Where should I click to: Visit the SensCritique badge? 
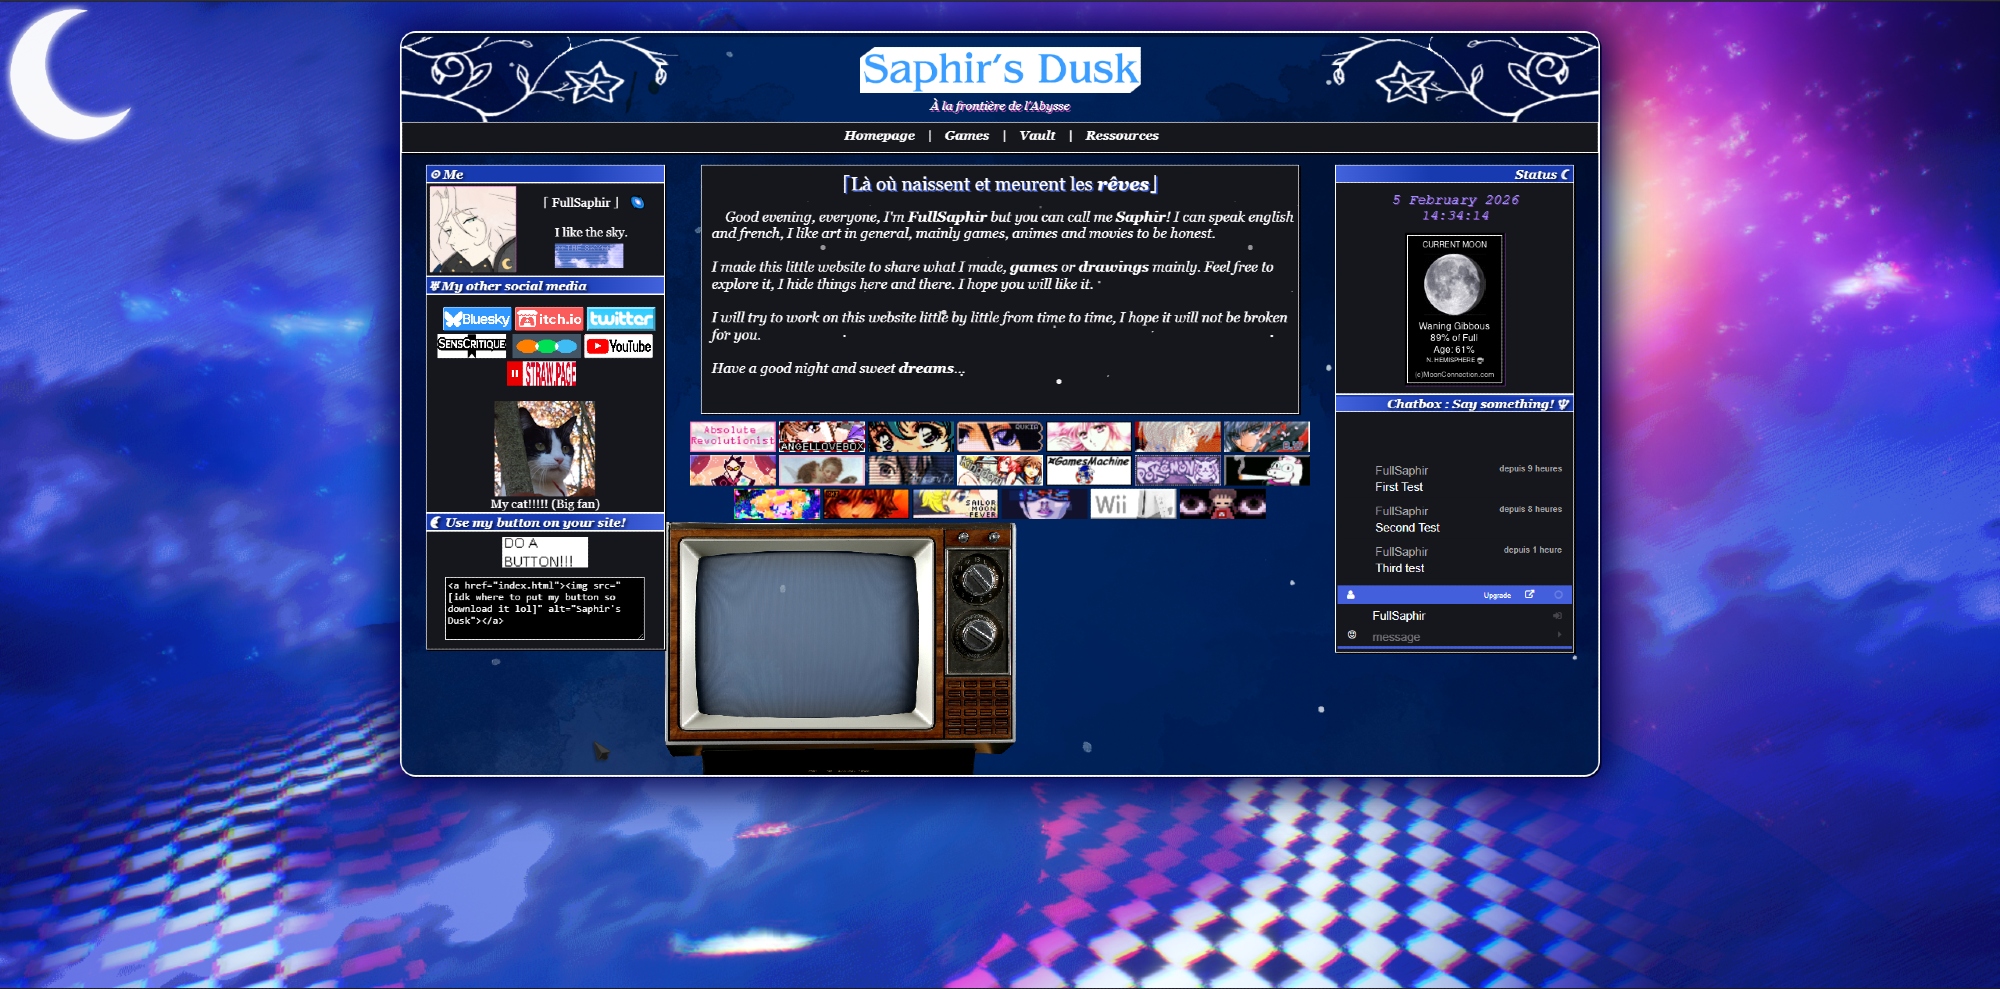click(x=472, y=346)
